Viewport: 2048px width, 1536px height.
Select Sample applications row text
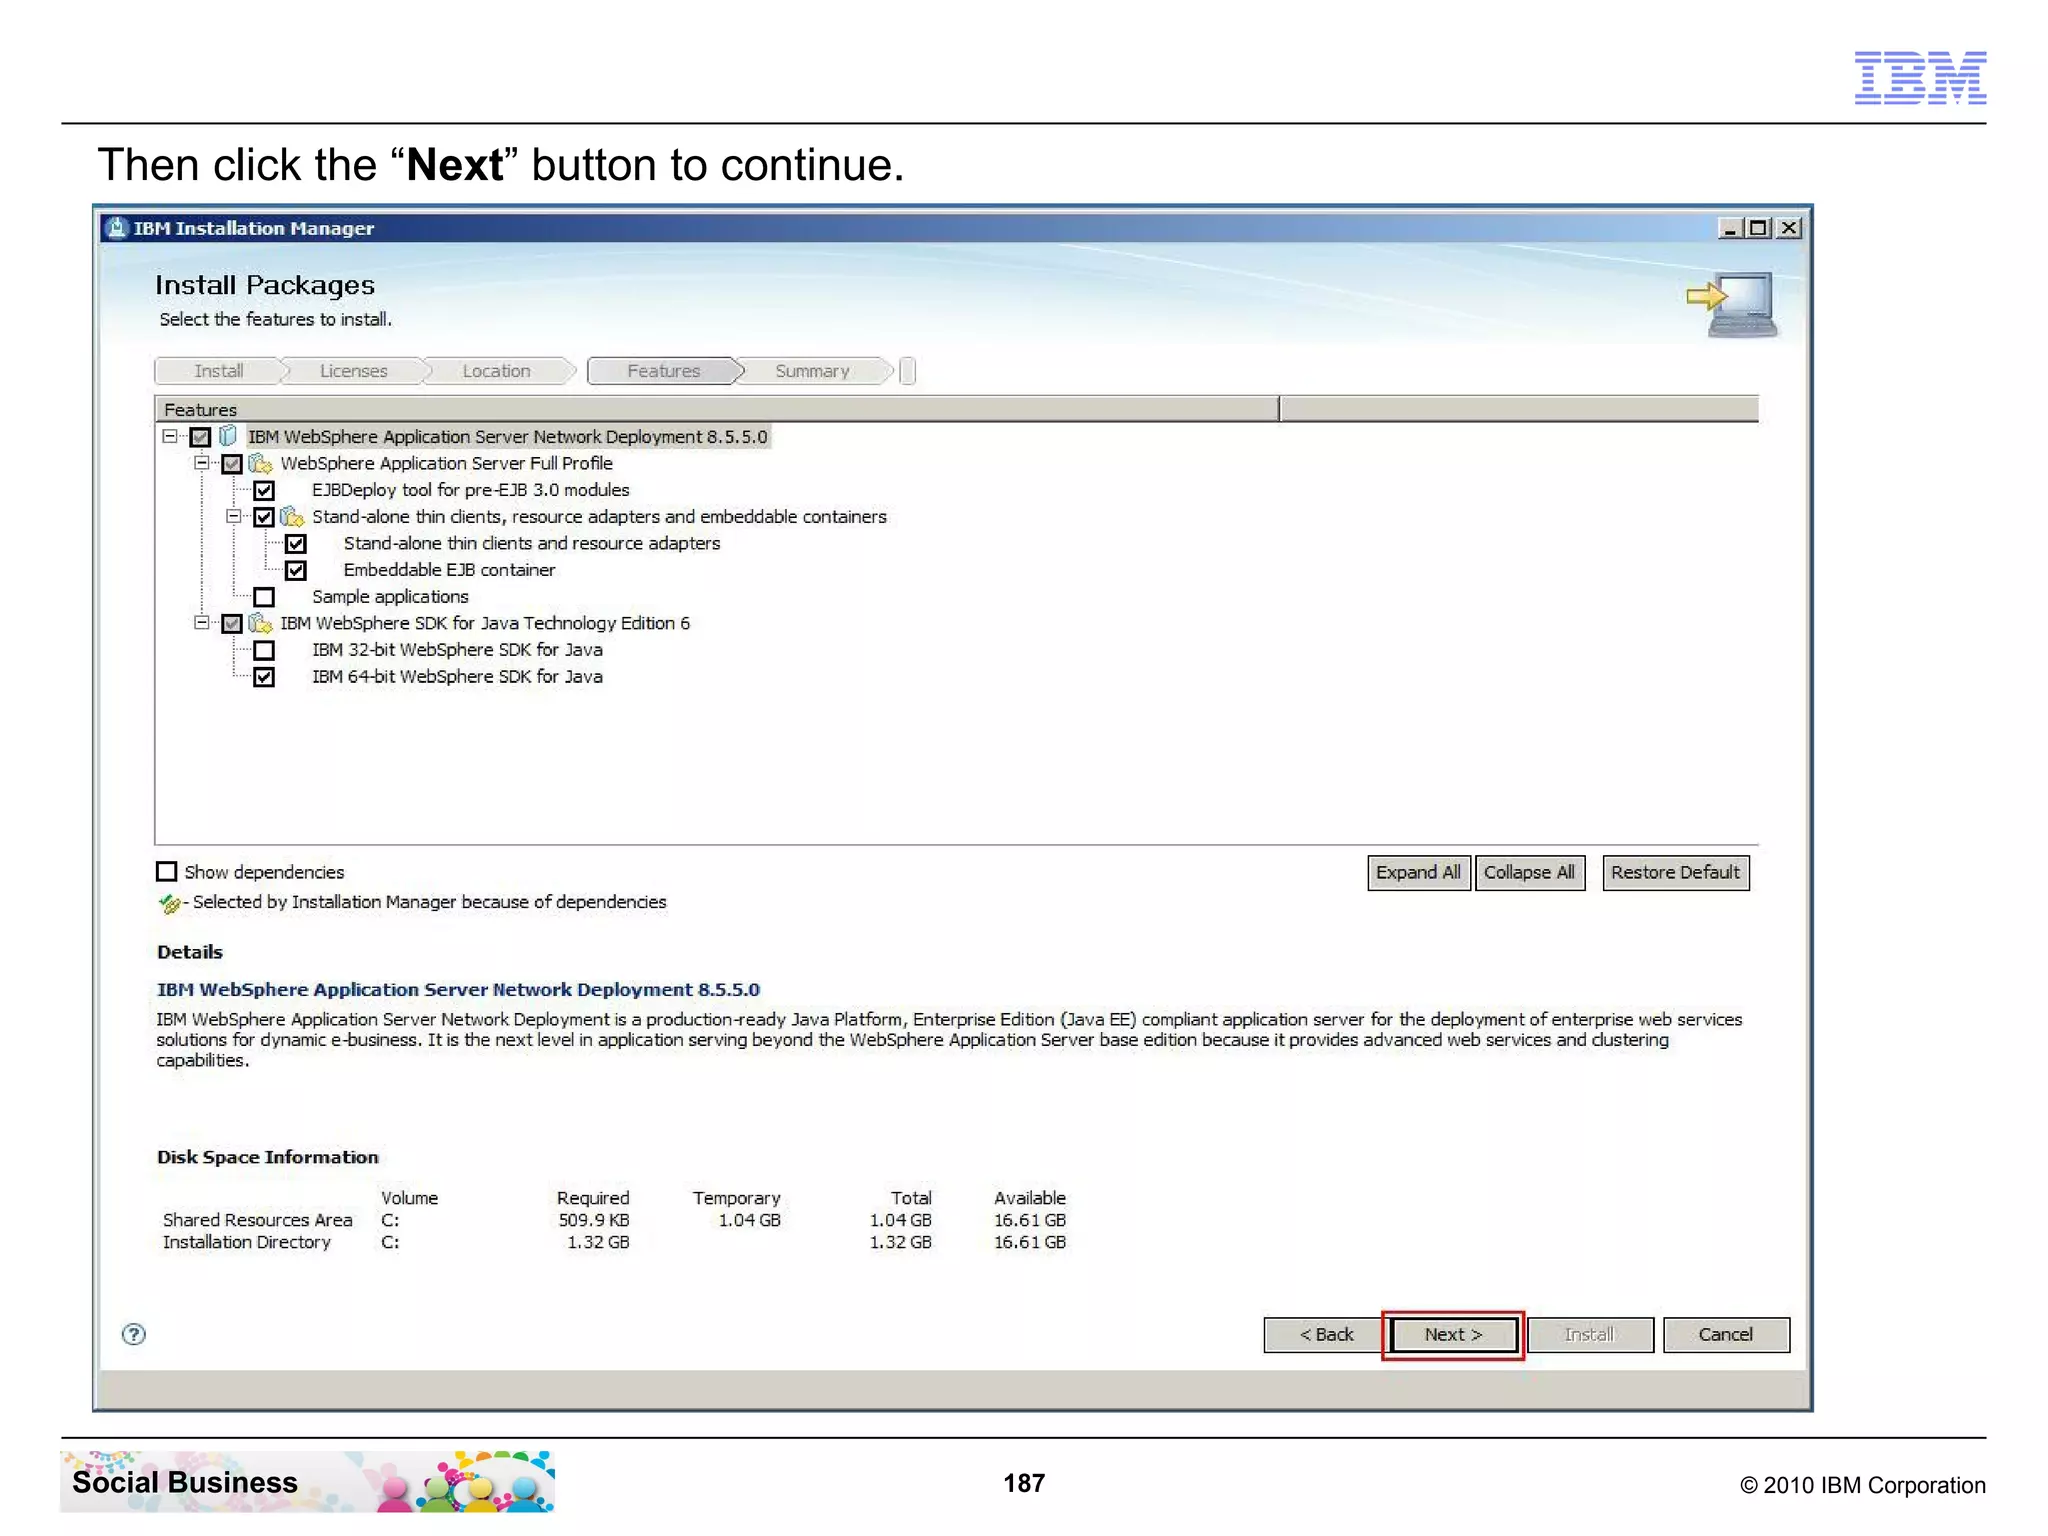[390, 597]
